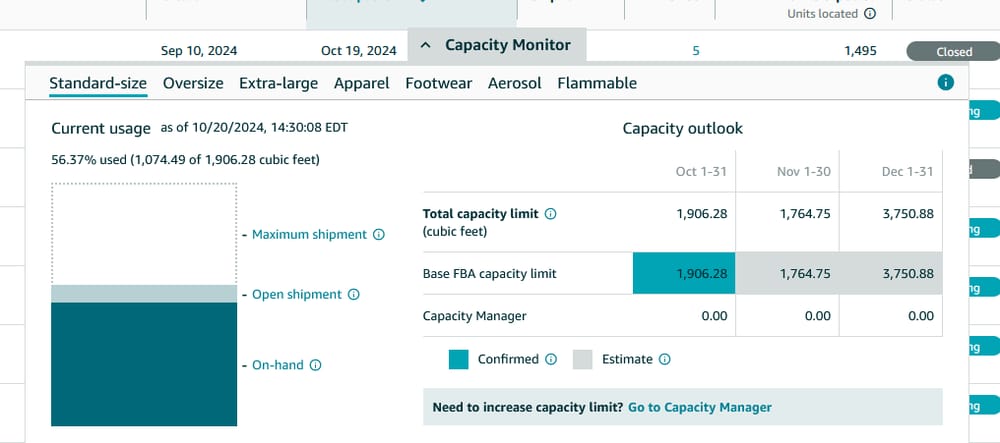Click the info icon next to Maximum shipment
The width and height of the screenshot is (1000, 443).
pos(379,235)
